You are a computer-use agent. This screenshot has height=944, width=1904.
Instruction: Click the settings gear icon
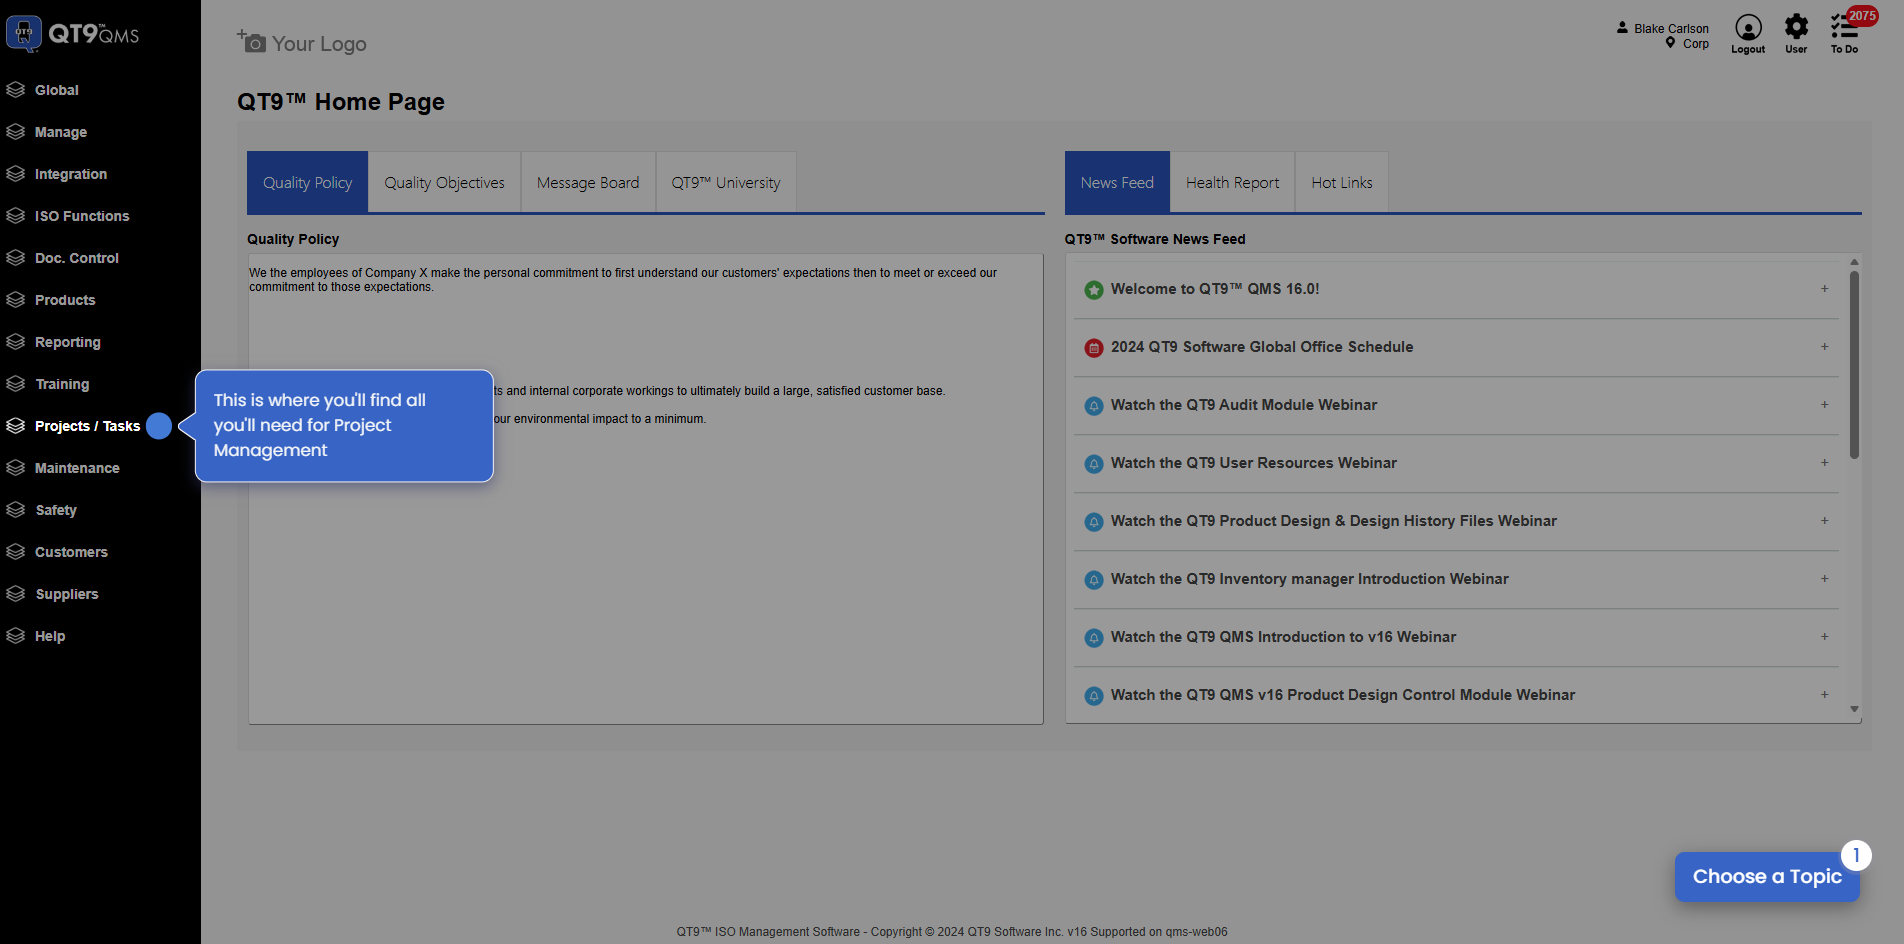pos(1796,28)
